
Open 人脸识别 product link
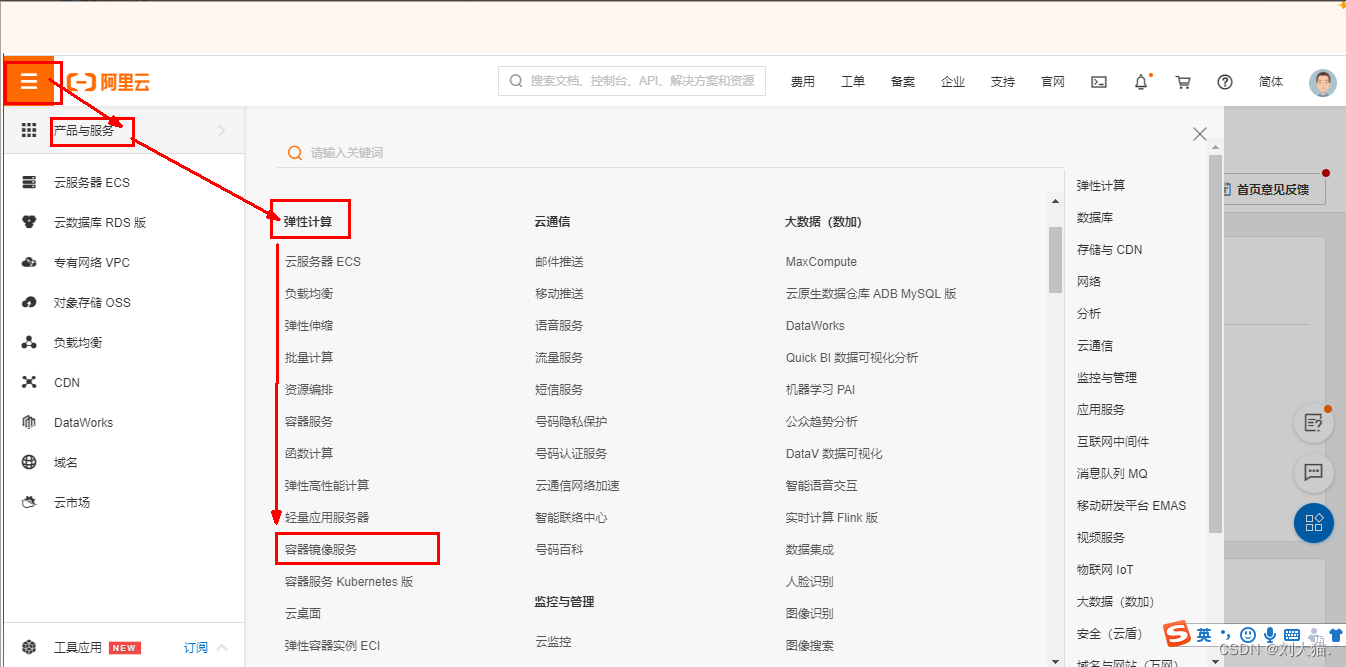(x=809, y=582)
